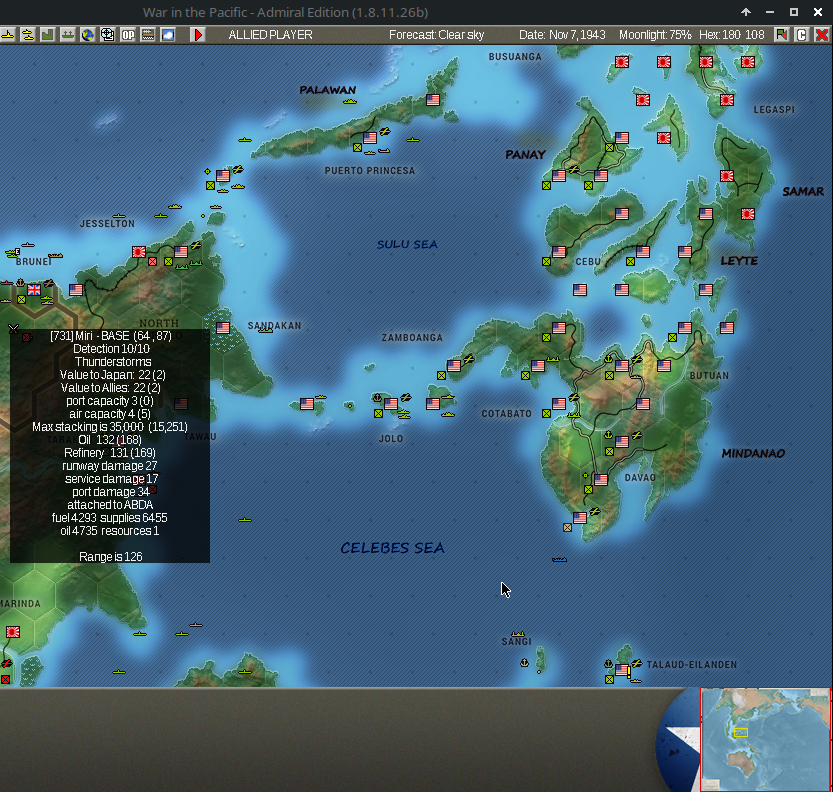This screenshot has width=833, height=792.
Task: Click the anchor port icon below Sangi
Action: [x=524, y=662]
